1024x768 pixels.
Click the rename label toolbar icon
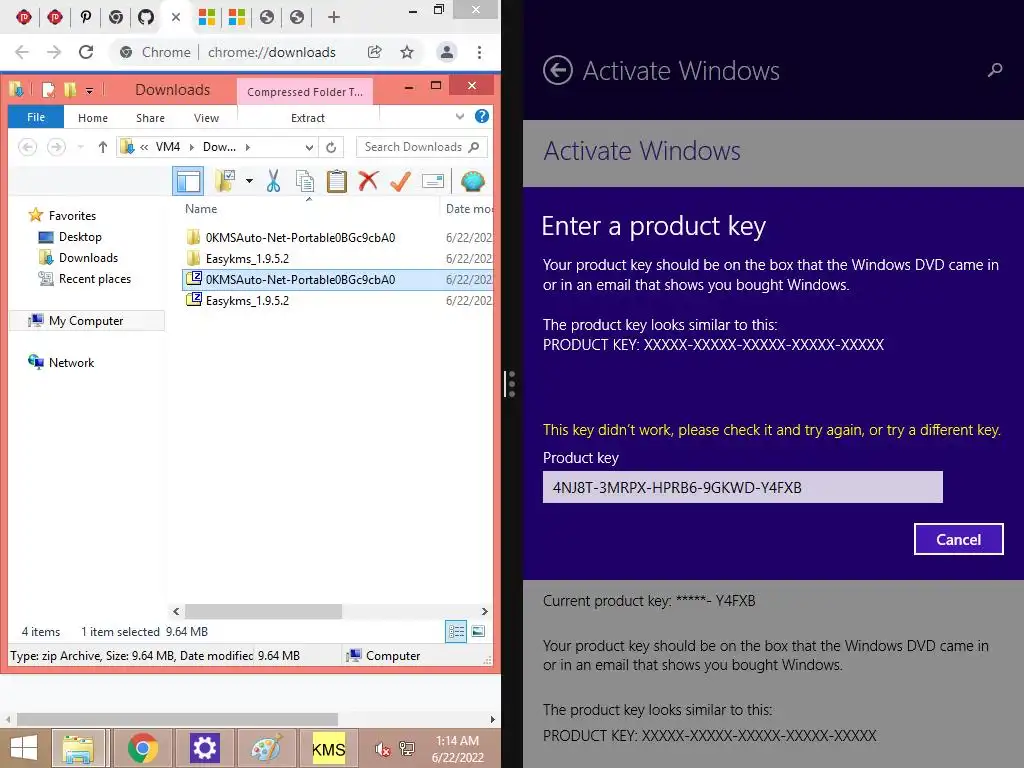[433, 181]
